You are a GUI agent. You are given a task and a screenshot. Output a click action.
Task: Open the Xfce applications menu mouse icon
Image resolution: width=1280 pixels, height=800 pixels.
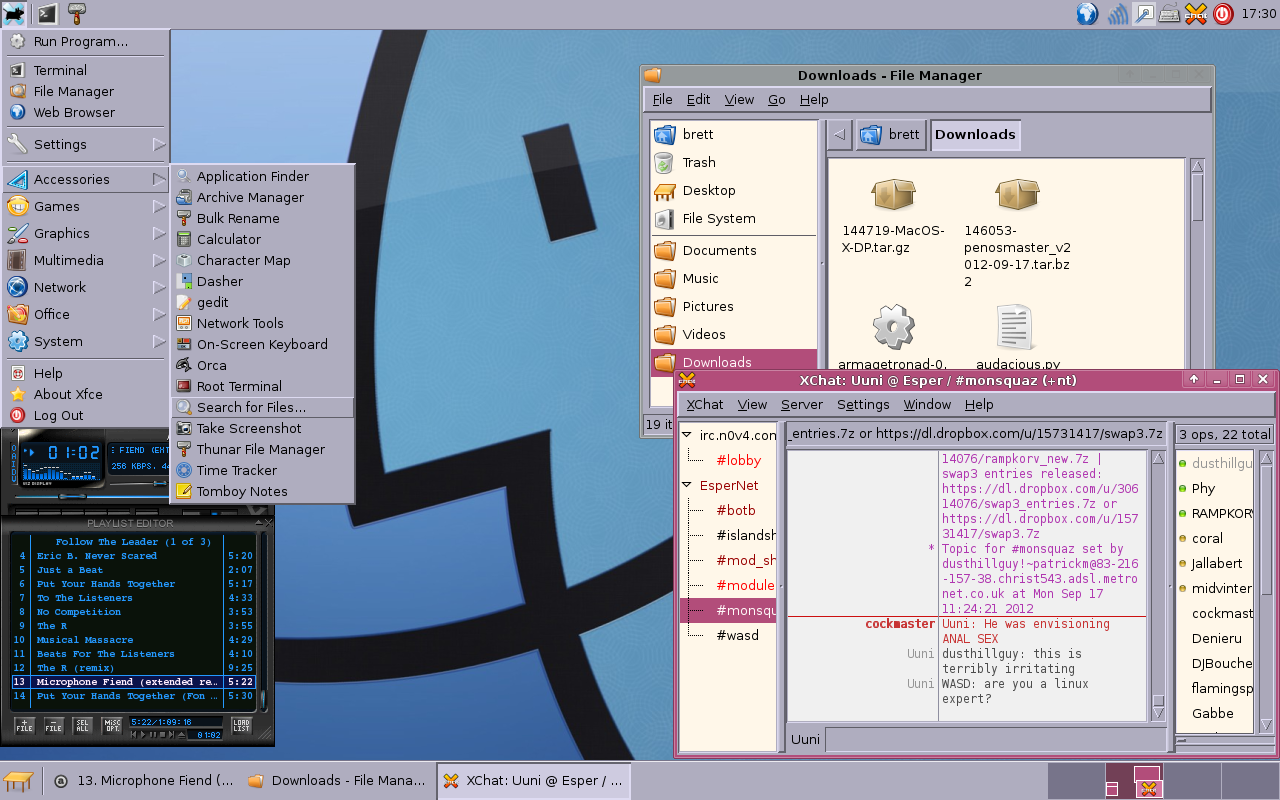click(14, 14)
